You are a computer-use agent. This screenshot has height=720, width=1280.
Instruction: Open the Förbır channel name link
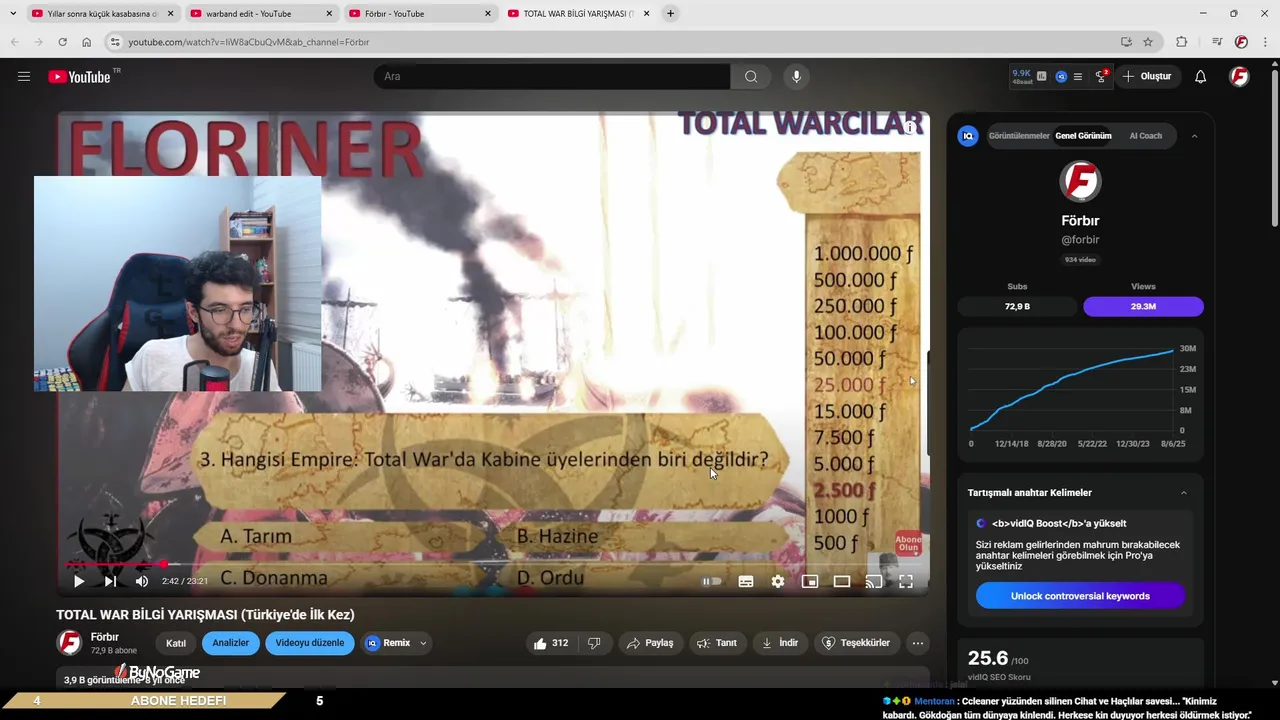105,637
